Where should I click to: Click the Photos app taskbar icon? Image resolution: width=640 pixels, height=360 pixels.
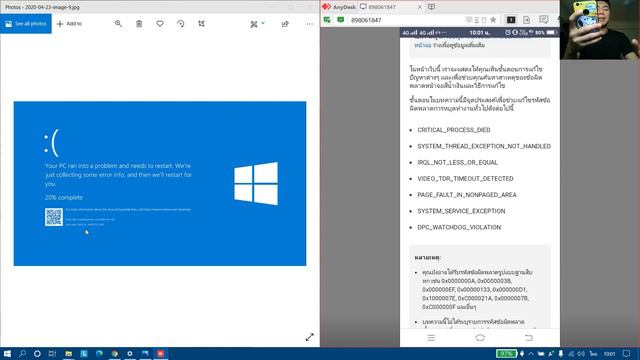tap(145, 353)
